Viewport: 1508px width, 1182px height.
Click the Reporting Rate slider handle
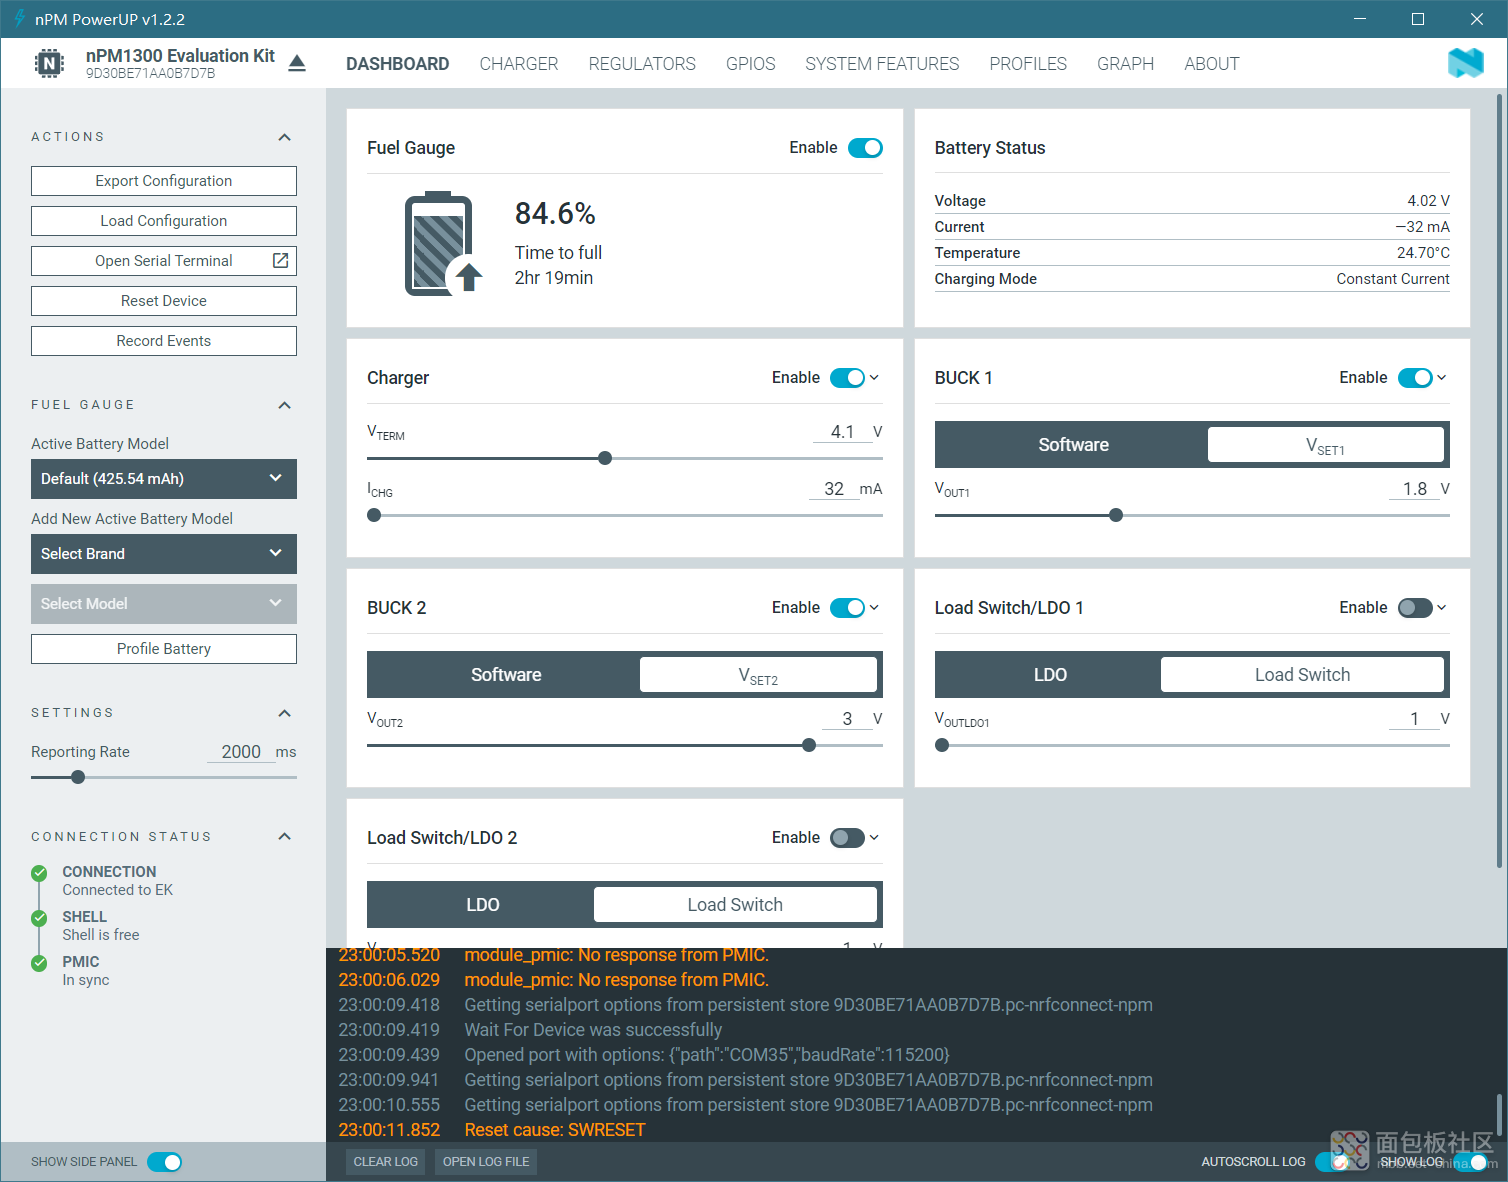click(78, 777)
